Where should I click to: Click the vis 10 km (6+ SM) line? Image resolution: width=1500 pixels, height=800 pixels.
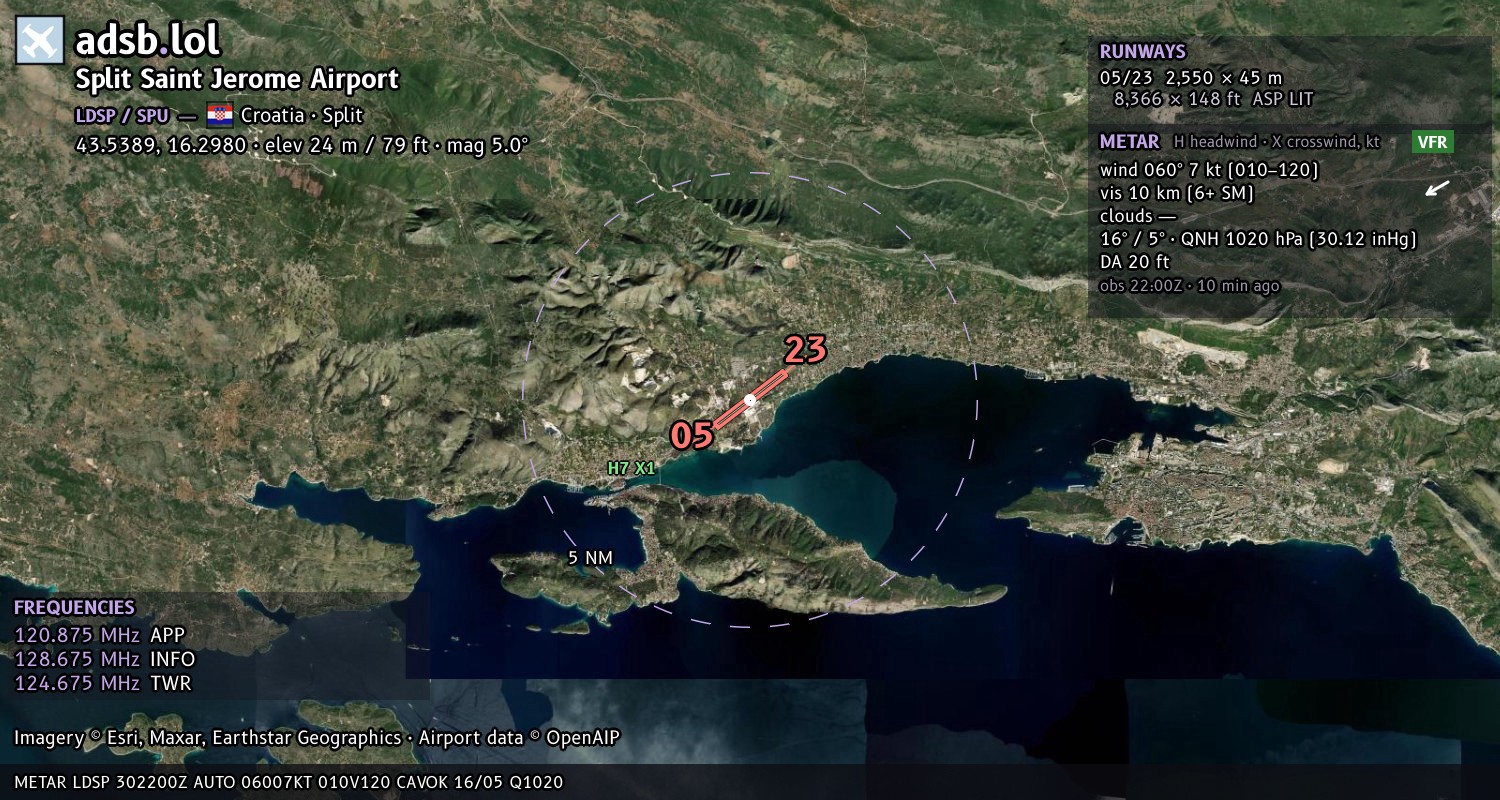(x=1176, y=193)
